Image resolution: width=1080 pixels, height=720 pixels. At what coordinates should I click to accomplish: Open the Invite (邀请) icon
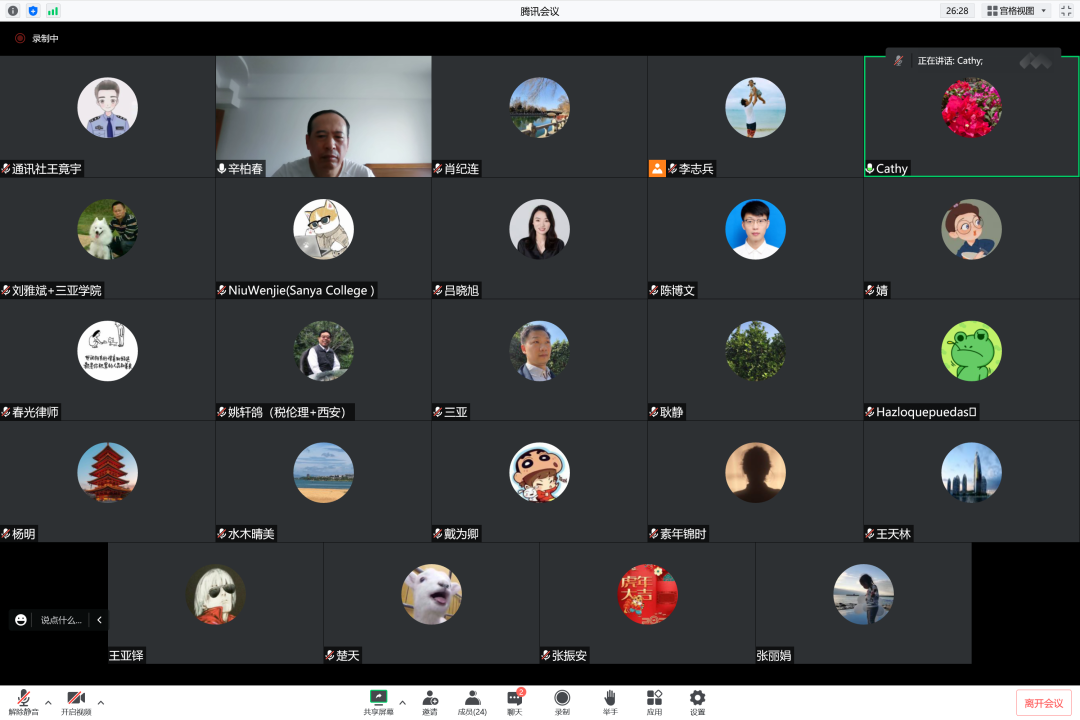click(430, 700)
